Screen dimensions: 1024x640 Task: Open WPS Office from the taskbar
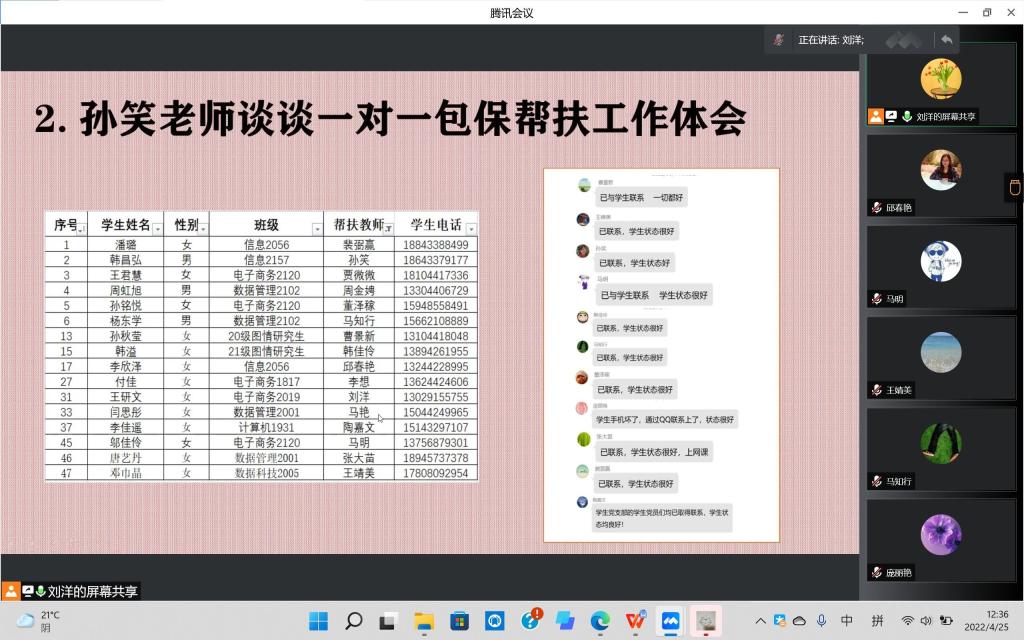635,621
